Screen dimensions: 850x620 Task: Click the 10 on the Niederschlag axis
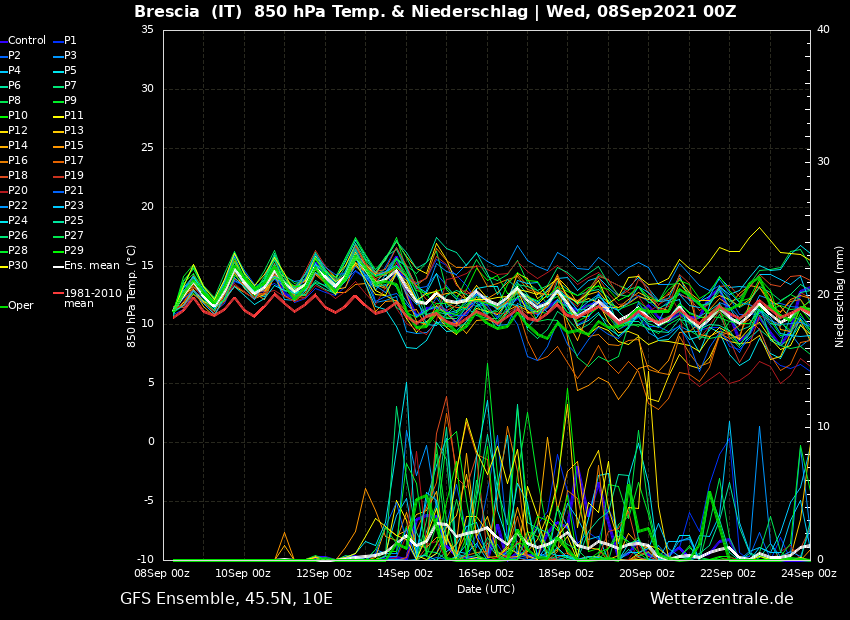[823, 427]
